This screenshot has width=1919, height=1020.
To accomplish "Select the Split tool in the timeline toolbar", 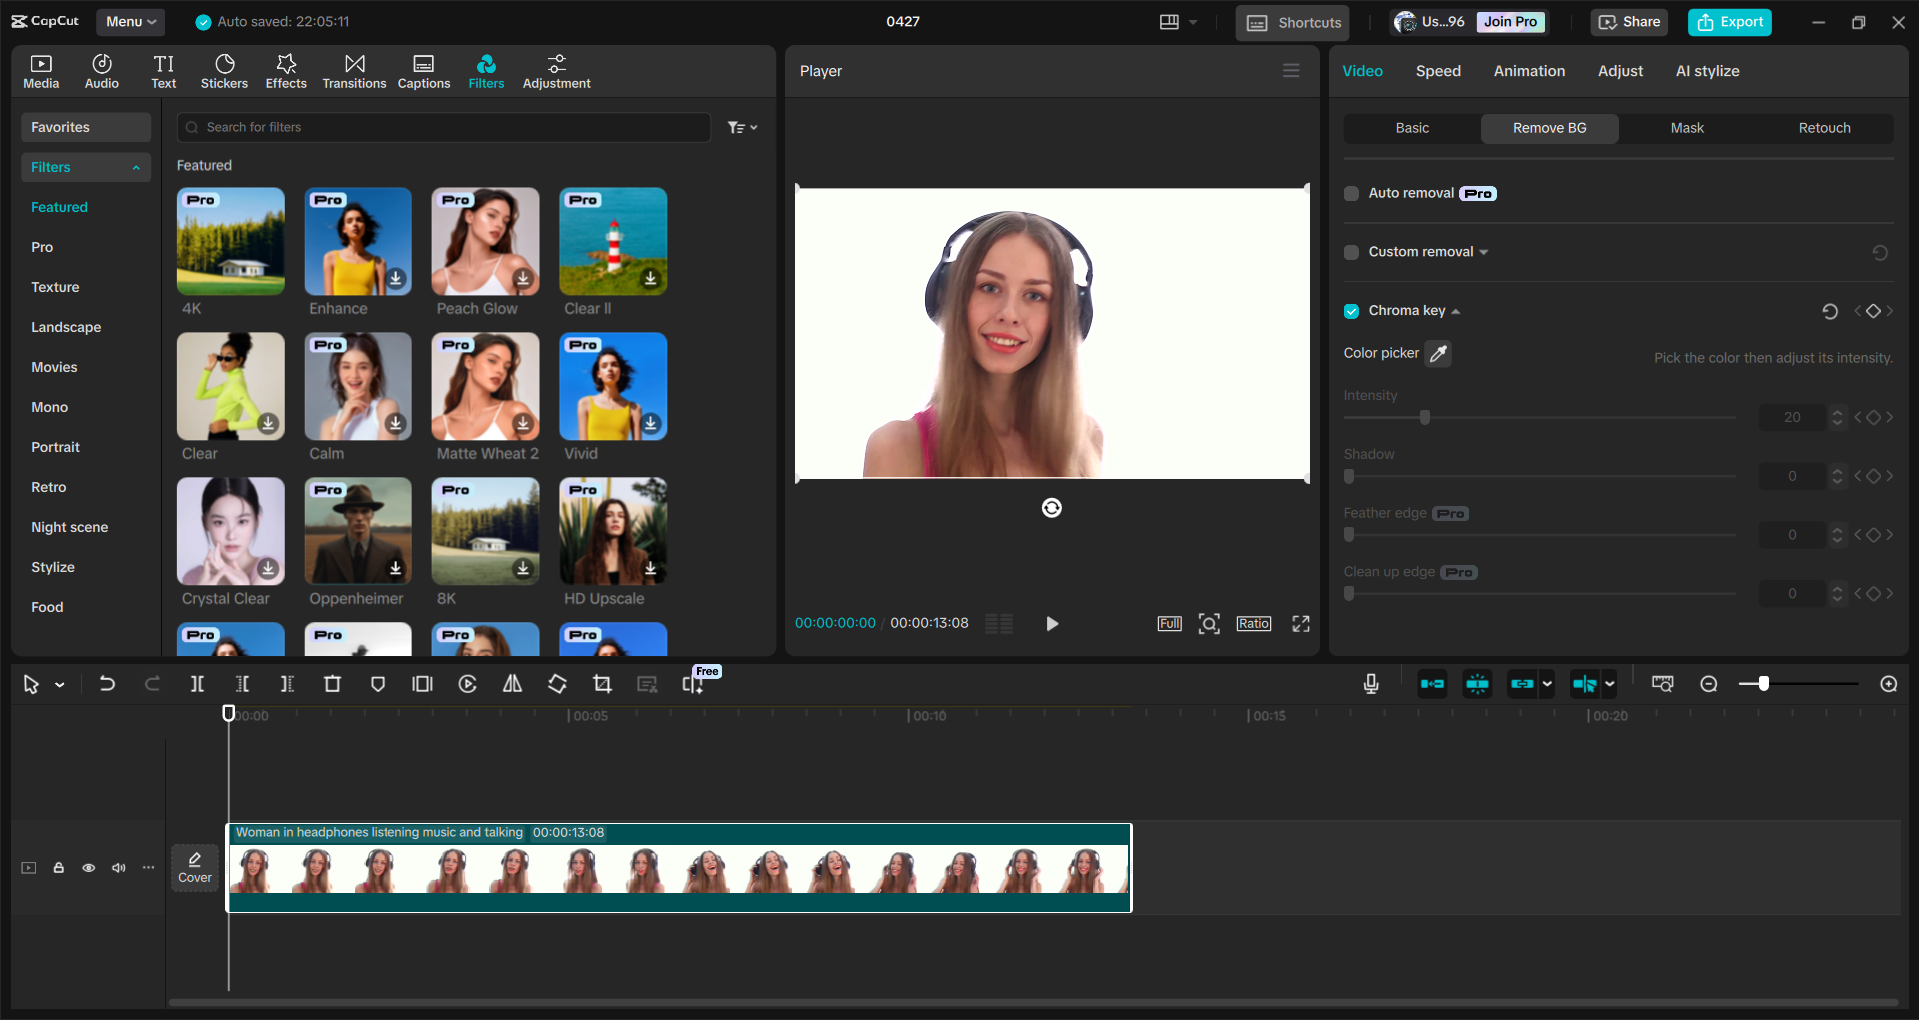I will tap(197, 684).
